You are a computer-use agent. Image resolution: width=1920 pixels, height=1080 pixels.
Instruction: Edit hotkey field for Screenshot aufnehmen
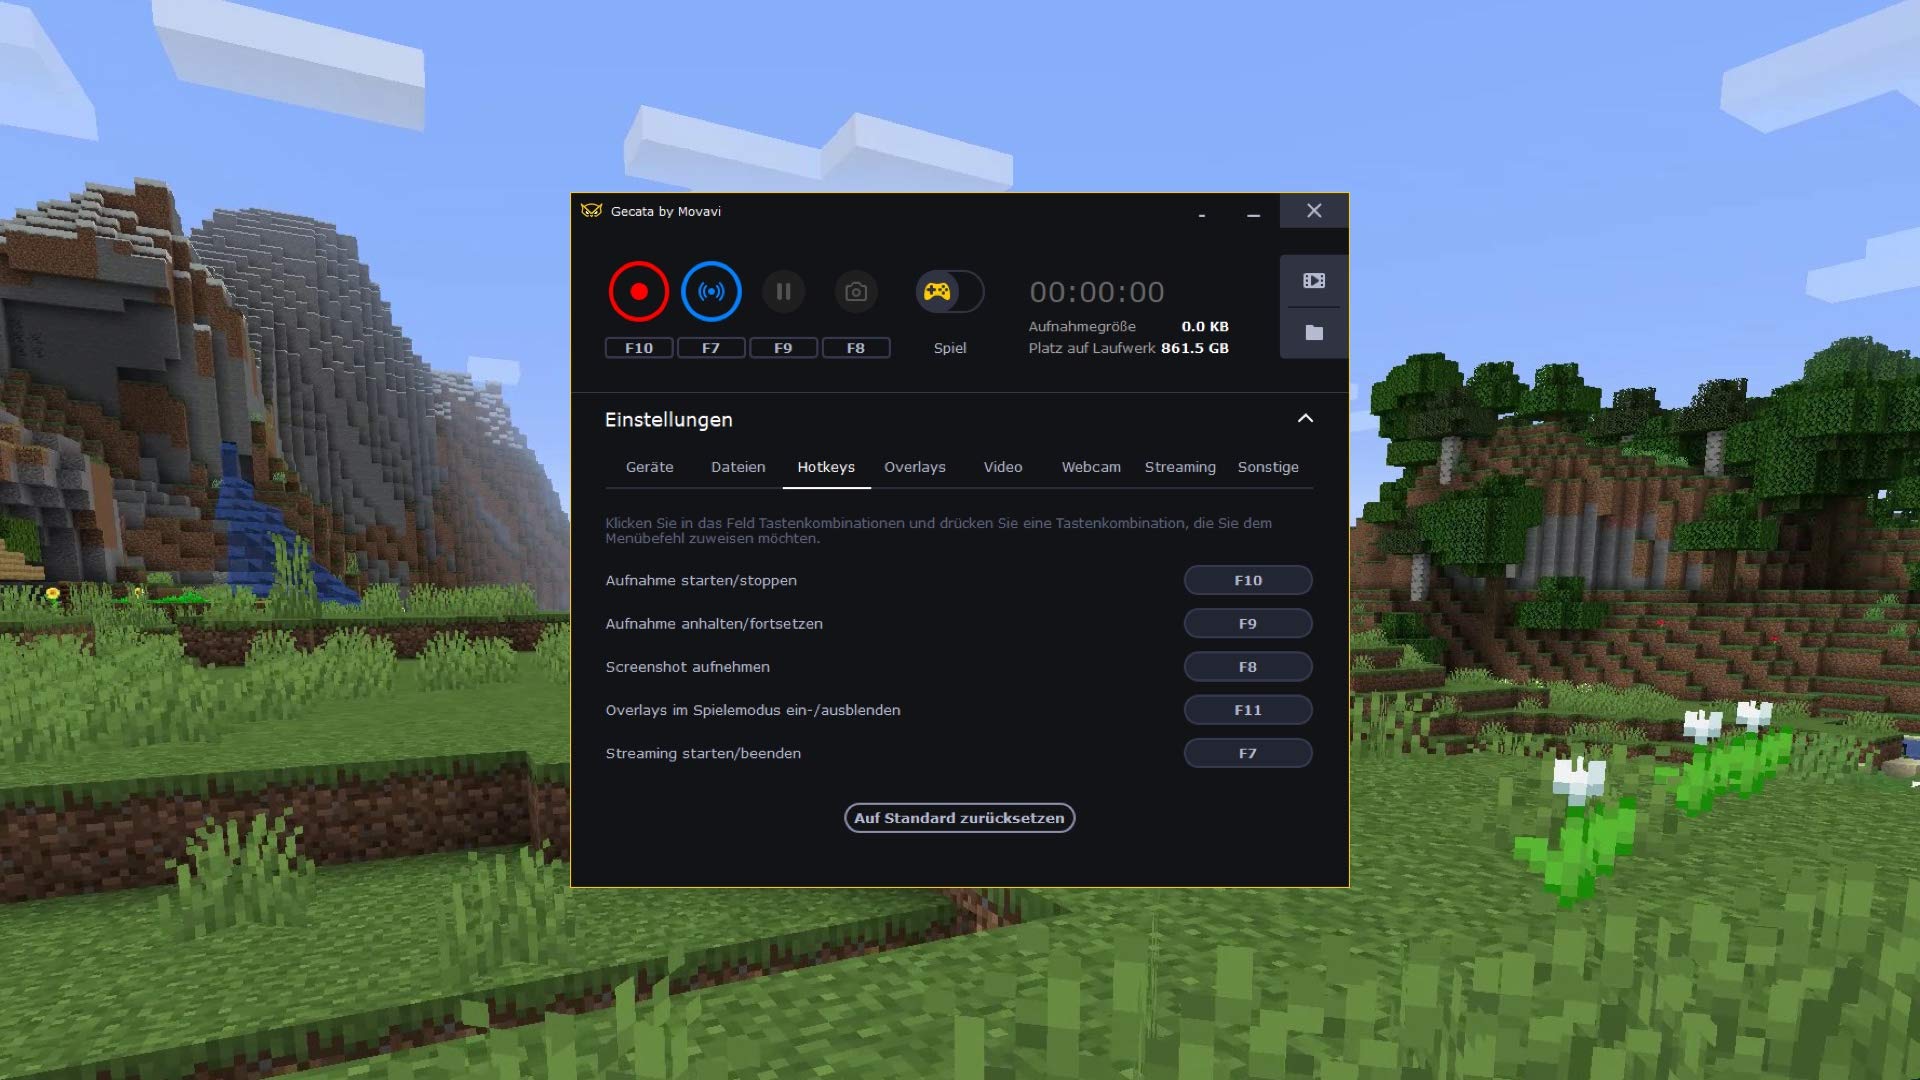[x=1248, y=667]
